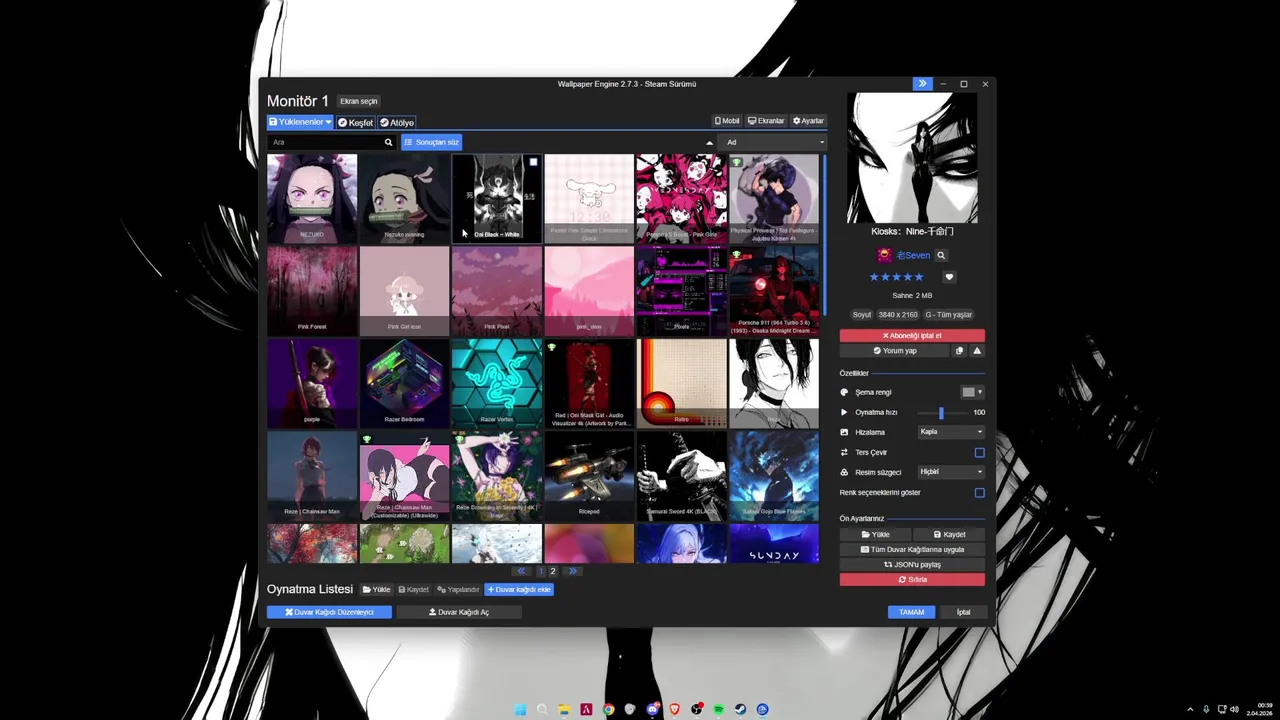Click the red Sıfırla reset button
The height and width of the screenshot is (720, 1280).
point(912,579)
